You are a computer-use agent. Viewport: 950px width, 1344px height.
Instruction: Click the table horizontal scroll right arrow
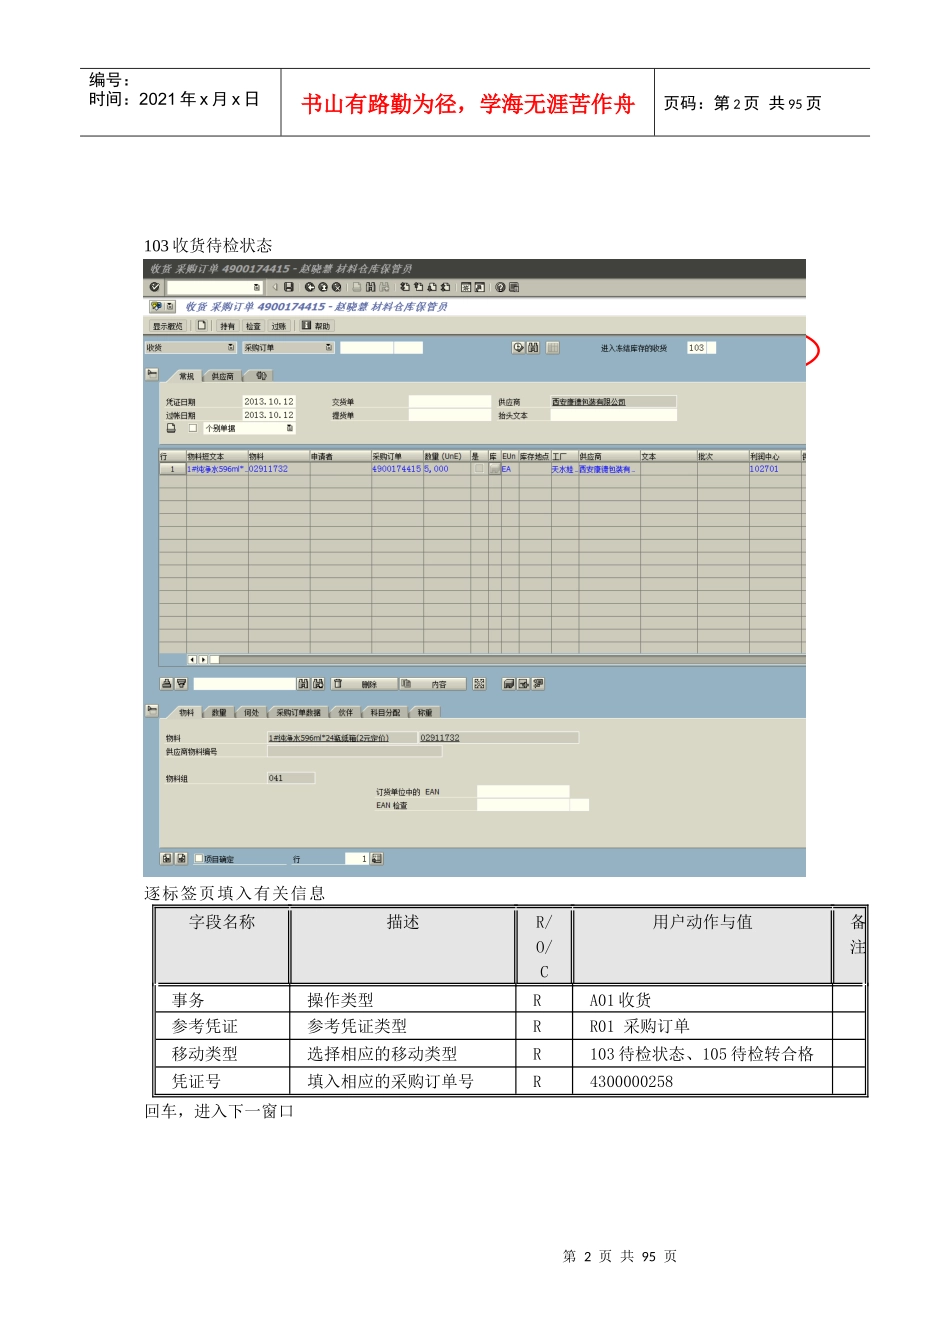pos(203,660)
